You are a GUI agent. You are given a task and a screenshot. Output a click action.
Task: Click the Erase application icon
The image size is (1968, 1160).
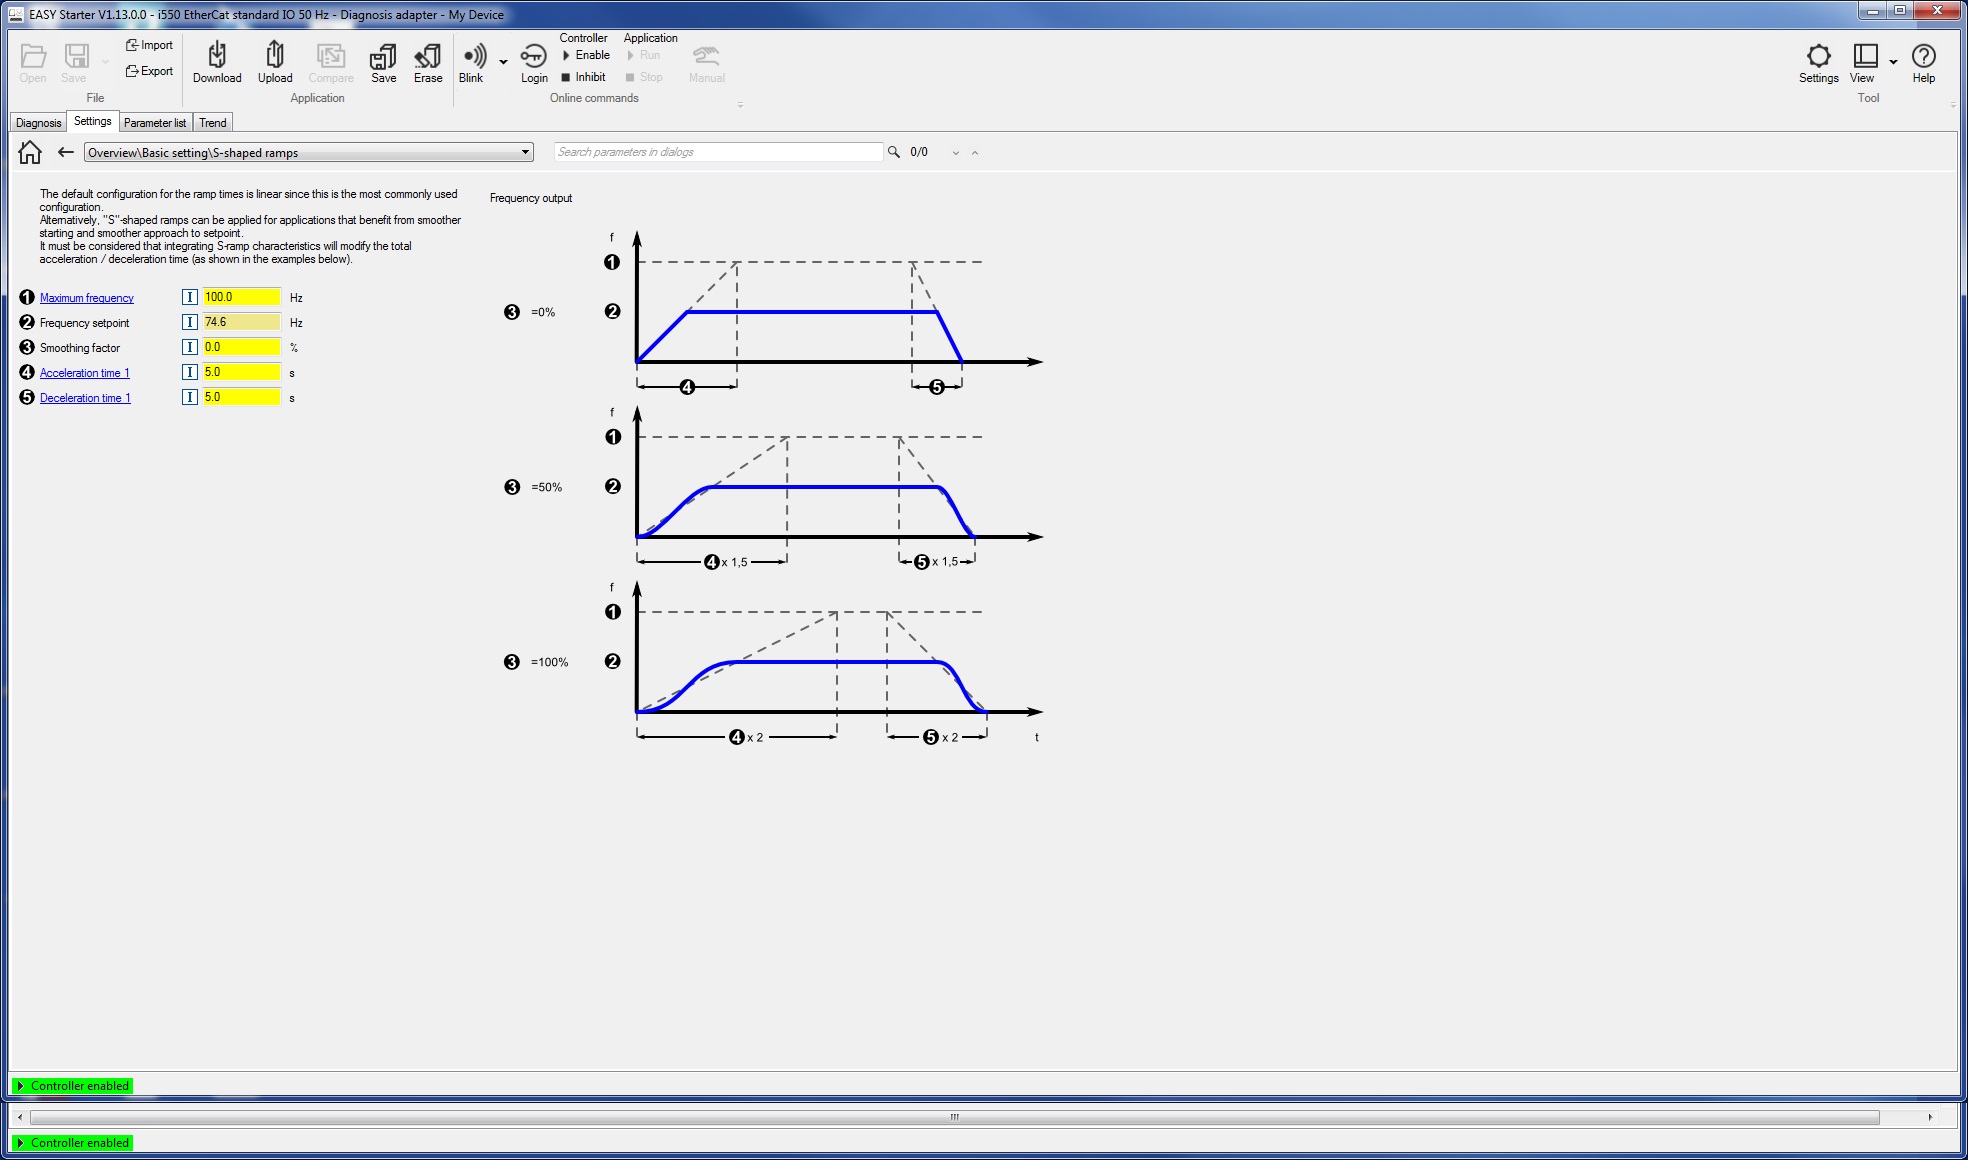click(428, 57)
